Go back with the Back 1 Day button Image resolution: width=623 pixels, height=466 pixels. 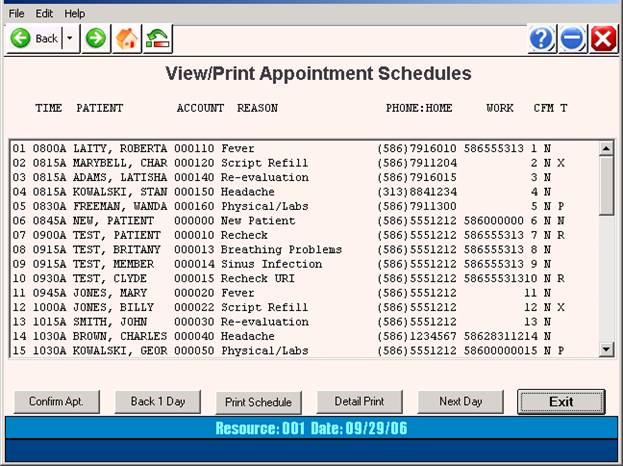click(x=158, y=402)
